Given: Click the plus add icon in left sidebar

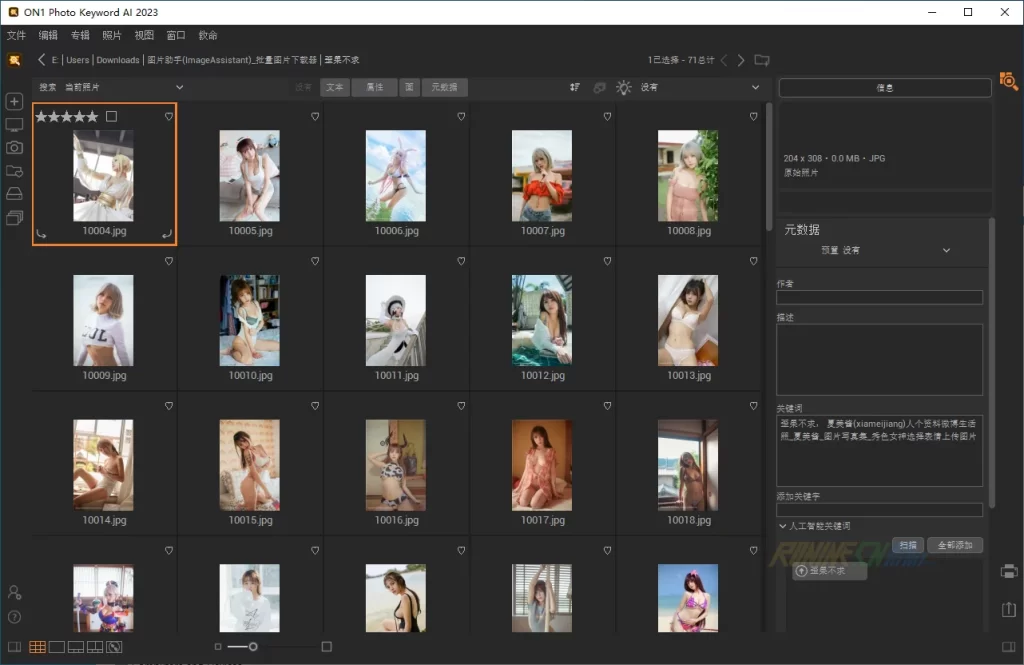Looking at the screenshot, I should pyautogui.click(x=14, y=102).
